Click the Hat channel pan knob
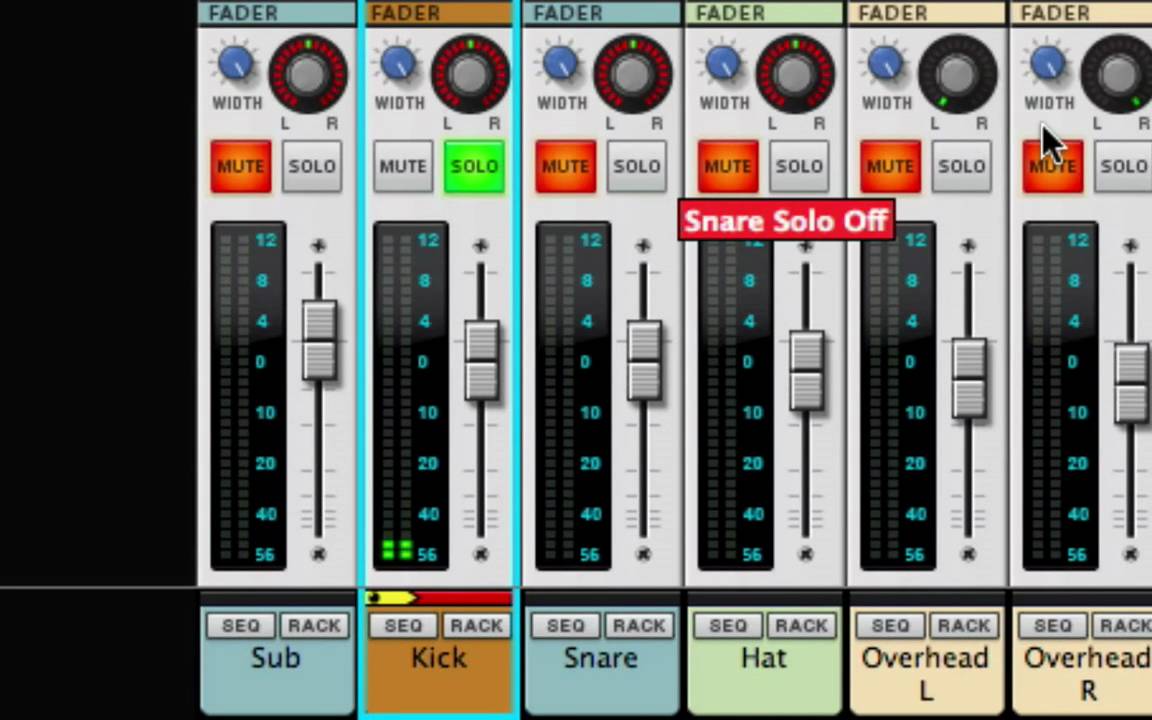Screen dimensions: 1152x720 795,73
